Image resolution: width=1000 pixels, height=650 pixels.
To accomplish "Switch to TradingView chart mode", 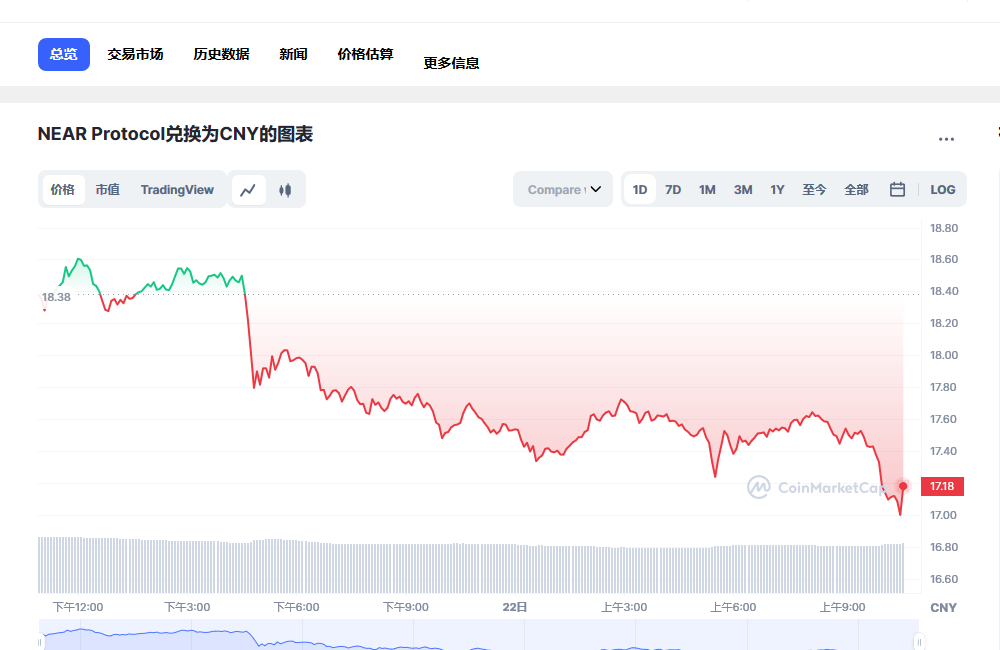I will pyautogui.click(x=177, y=189).
